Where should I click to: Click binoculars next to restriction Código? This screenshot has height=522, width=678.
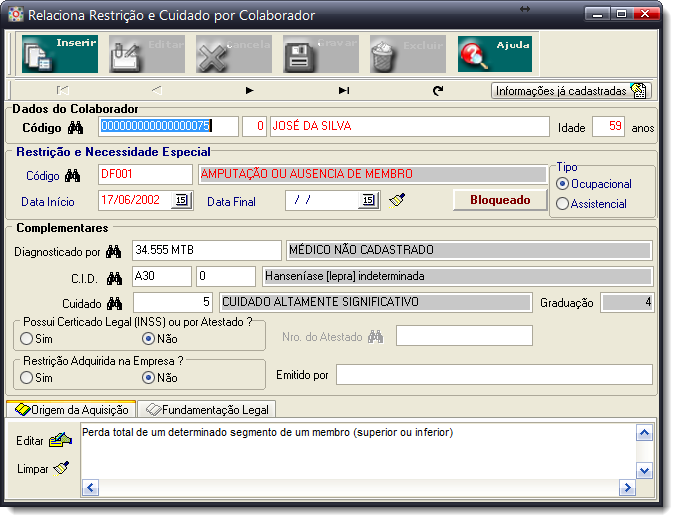pos(72,176)
